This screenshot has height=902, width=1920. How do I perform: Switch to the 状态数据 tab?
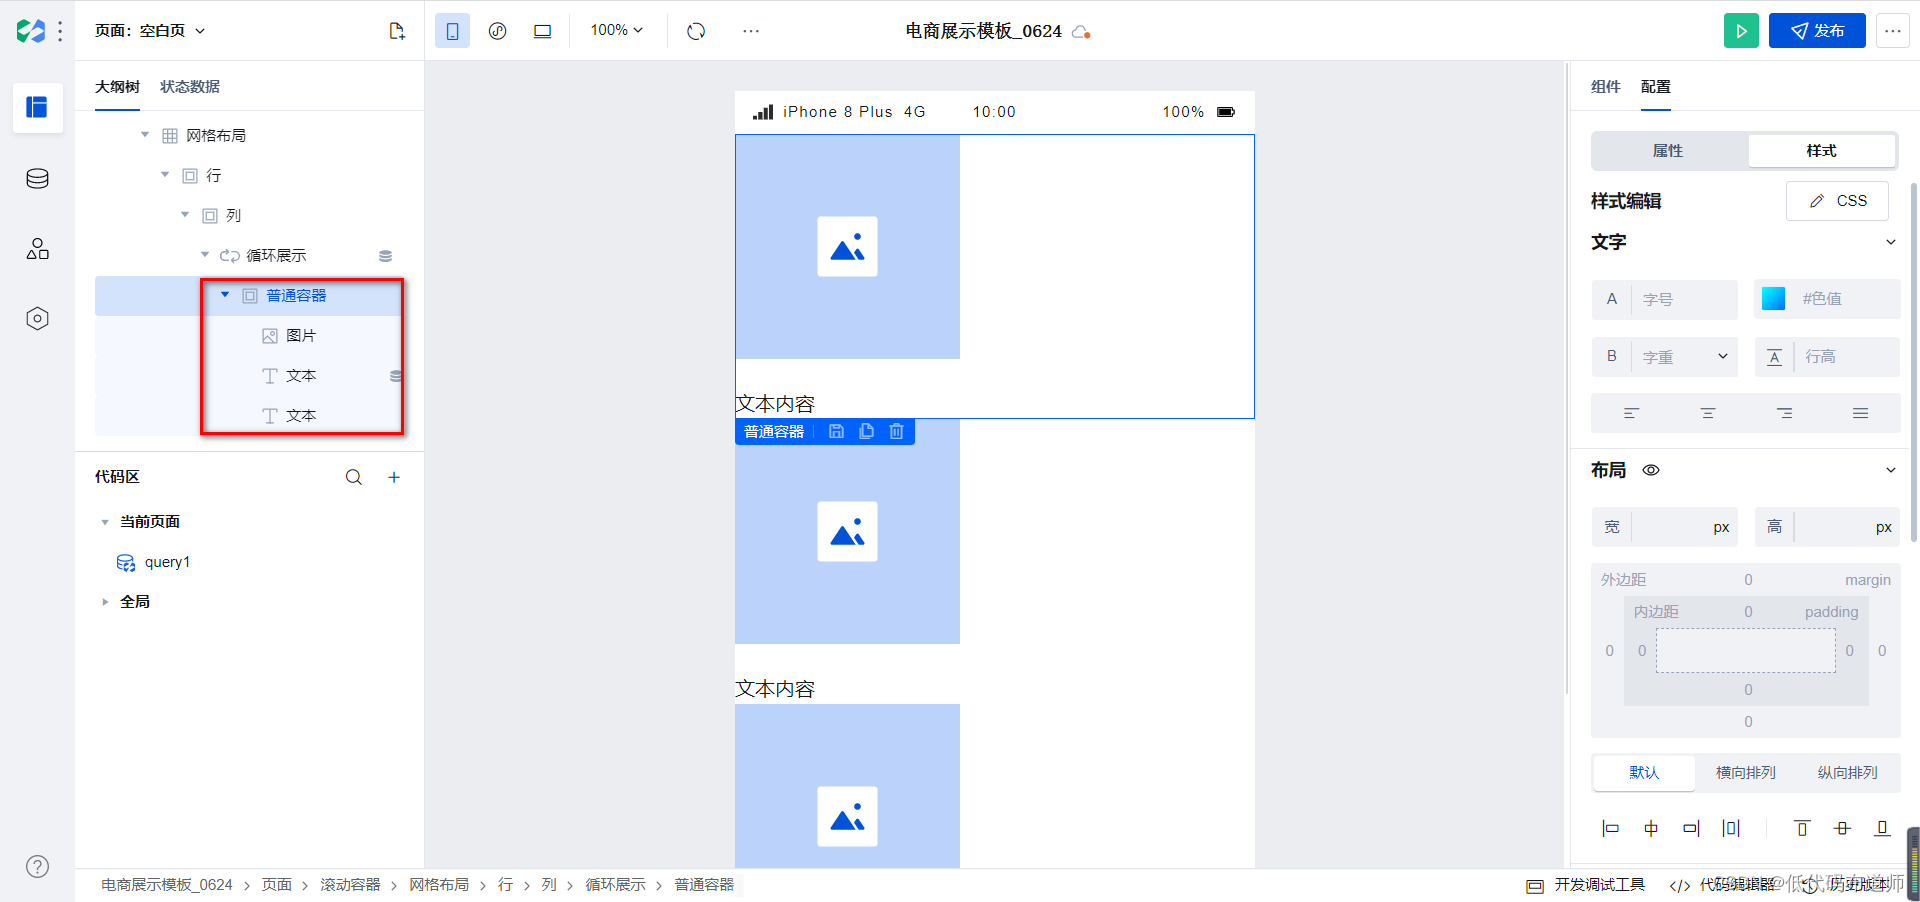point(190,87)
